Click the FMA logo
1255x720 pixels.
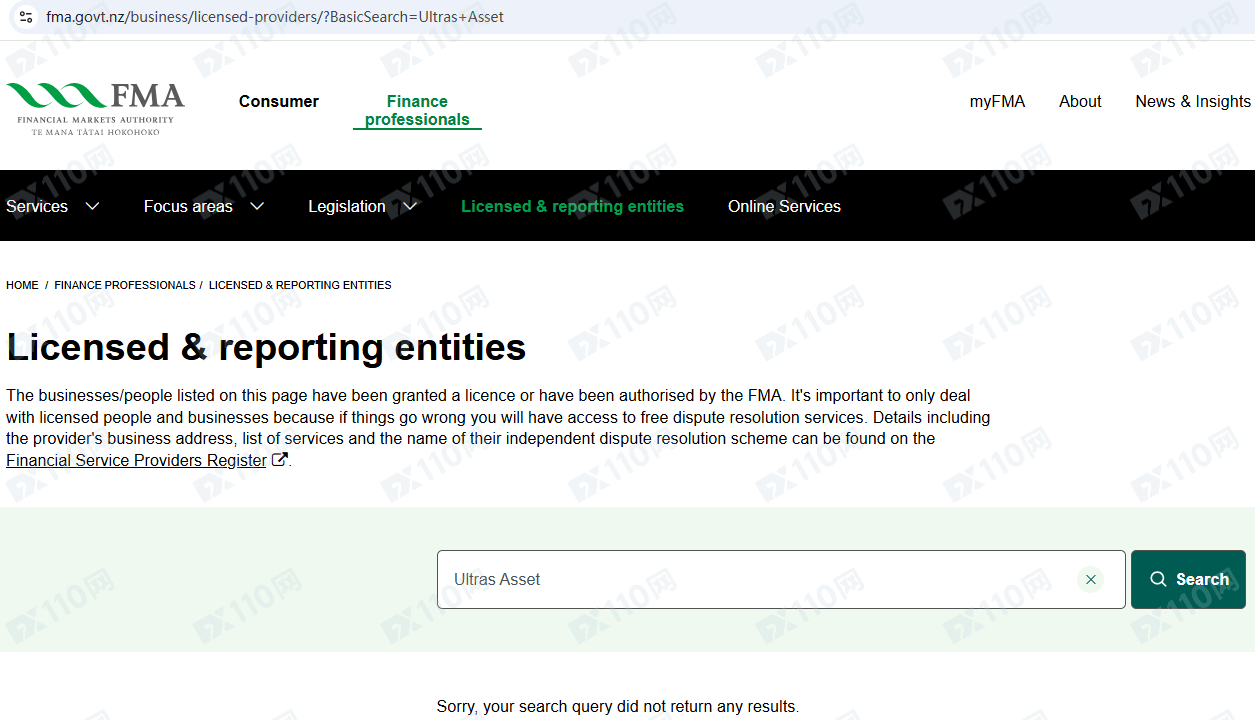pos(95,109)
